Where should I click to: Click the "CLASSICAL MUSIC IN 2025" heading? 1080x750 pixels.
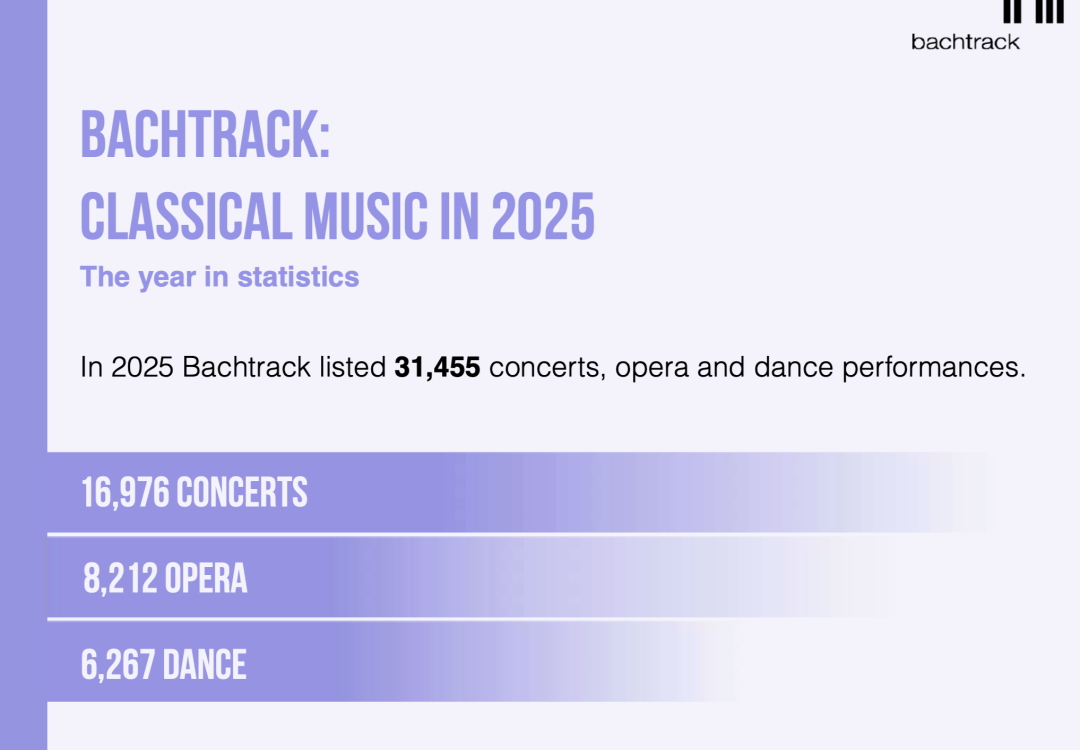coord(337,217)
